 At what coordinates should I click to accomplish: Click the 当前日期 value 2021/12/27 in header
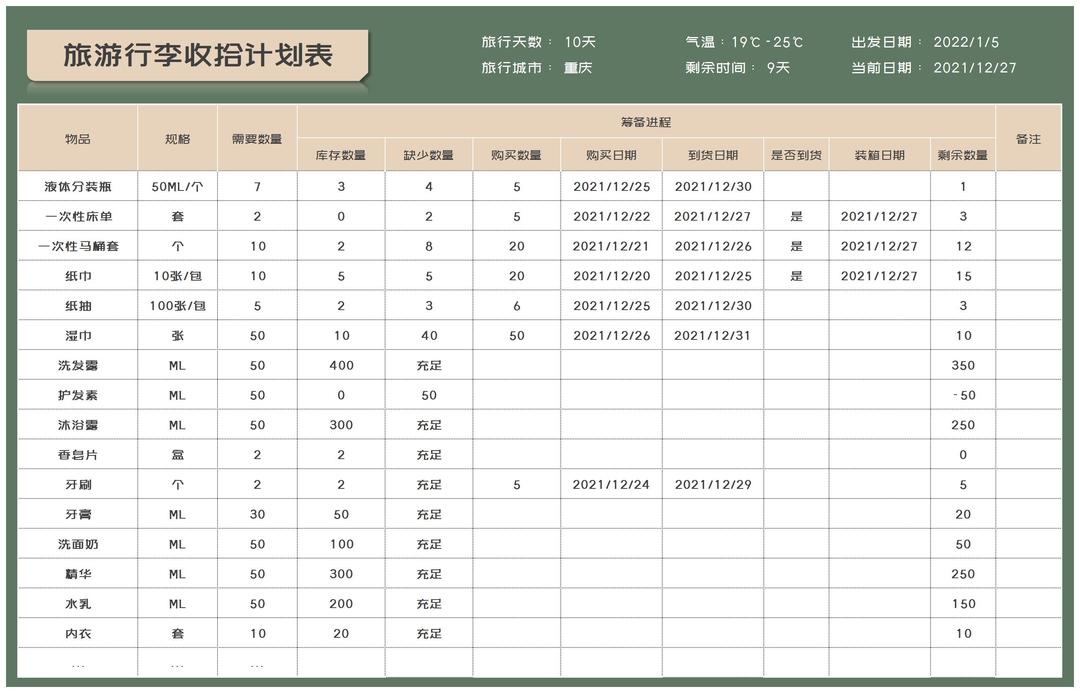click(x=975, y=68)
